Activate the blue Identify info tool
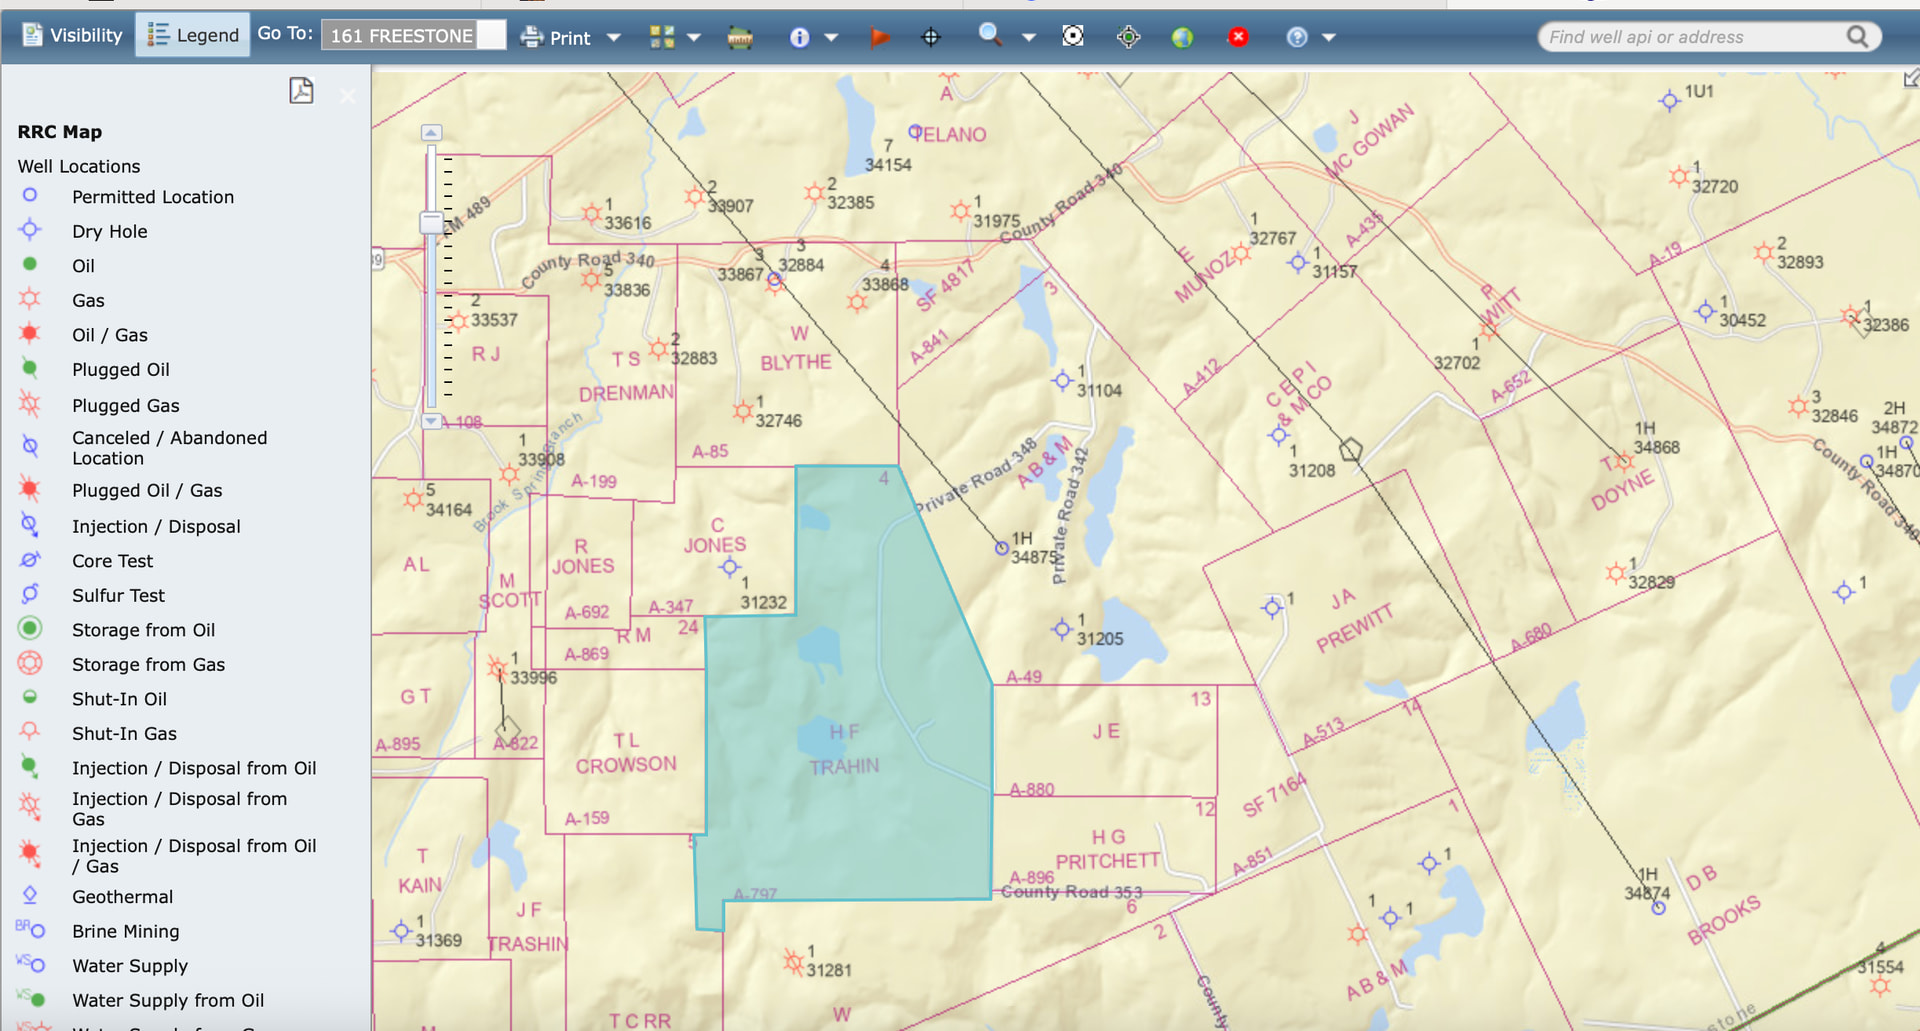This screenshot has height=1031, width=1920. 799,37
